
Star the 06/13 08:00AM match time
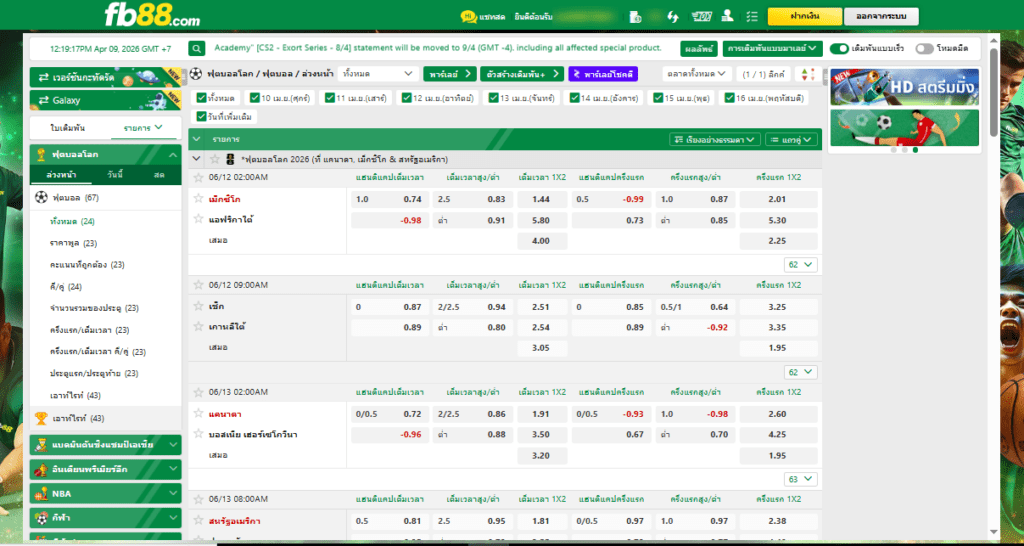click(199, 500)
